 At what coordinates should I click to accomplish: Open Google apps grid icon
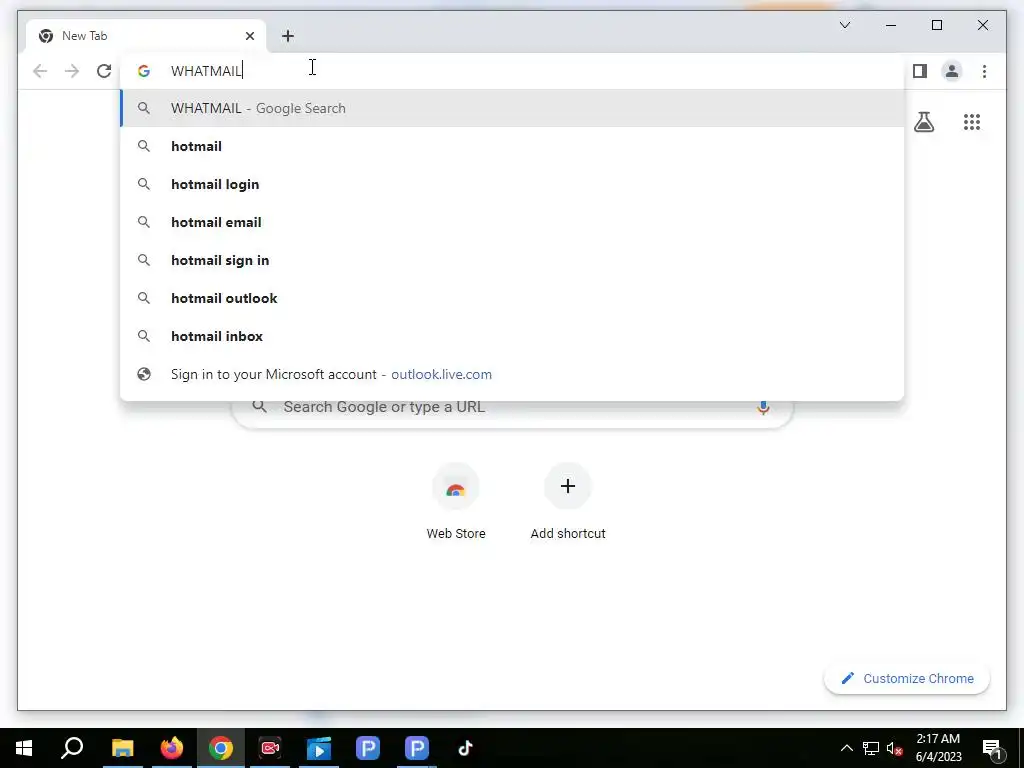tap(972, 122)
